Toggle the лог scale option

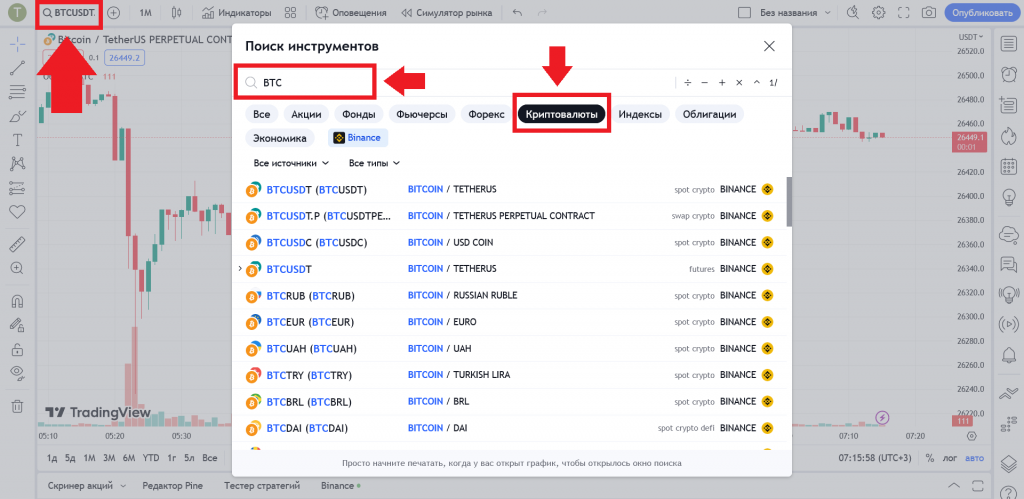pos(951,458)
